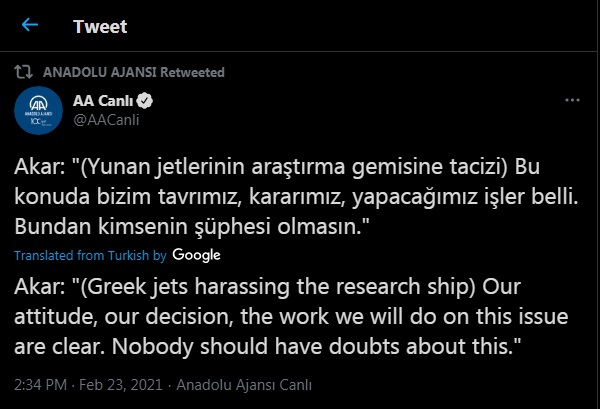Click the Google logo in translation credit

196,255
